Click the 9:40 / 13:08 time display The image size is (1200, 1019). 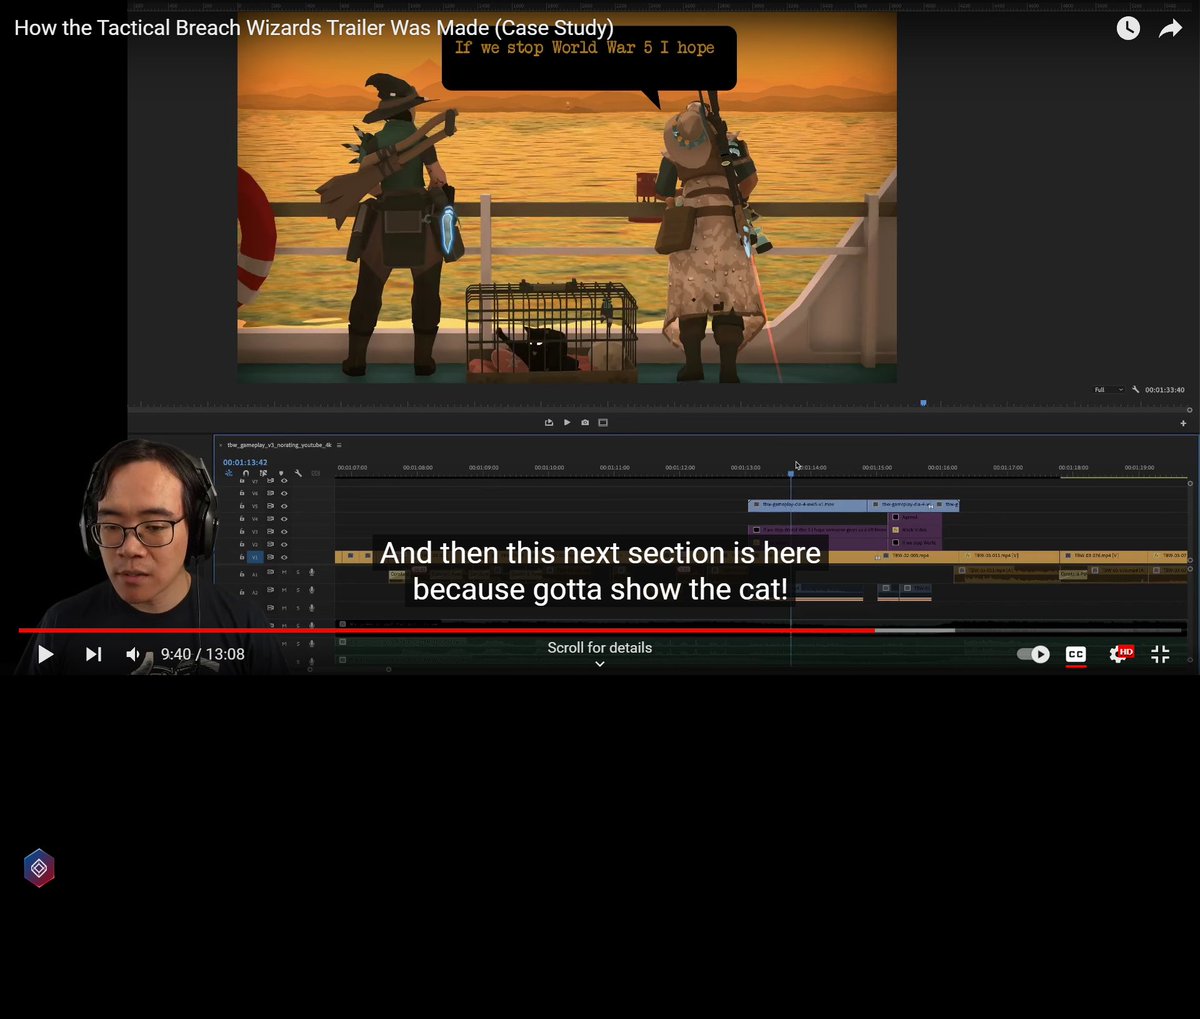[203, 654]
